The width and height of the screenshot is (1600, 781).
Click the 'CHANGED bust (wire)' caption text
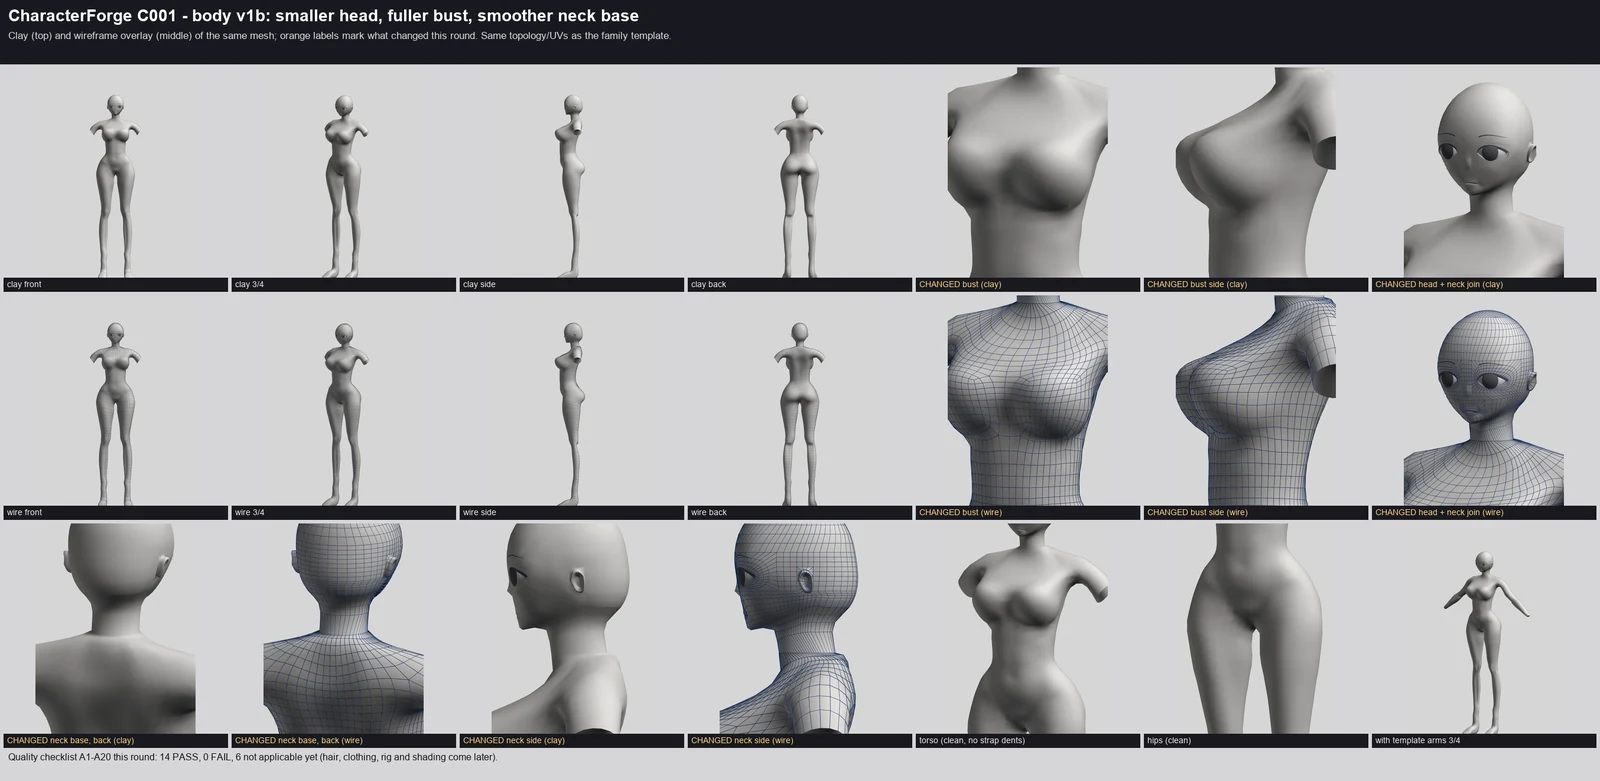click(960, 513)
